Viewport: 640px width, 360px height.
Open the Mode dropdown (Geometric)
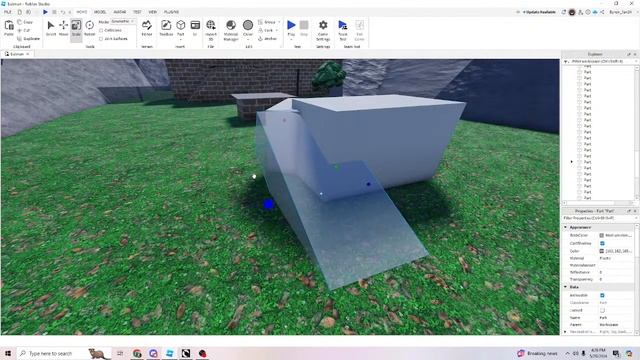[123, 21]
